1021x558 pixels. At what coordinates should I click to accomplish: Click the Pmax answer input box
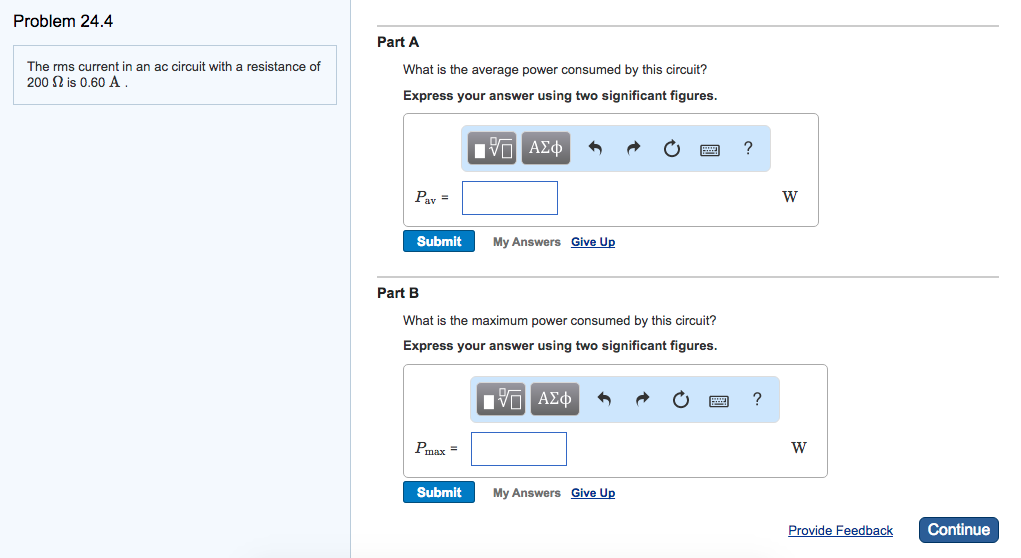point(519,449)
